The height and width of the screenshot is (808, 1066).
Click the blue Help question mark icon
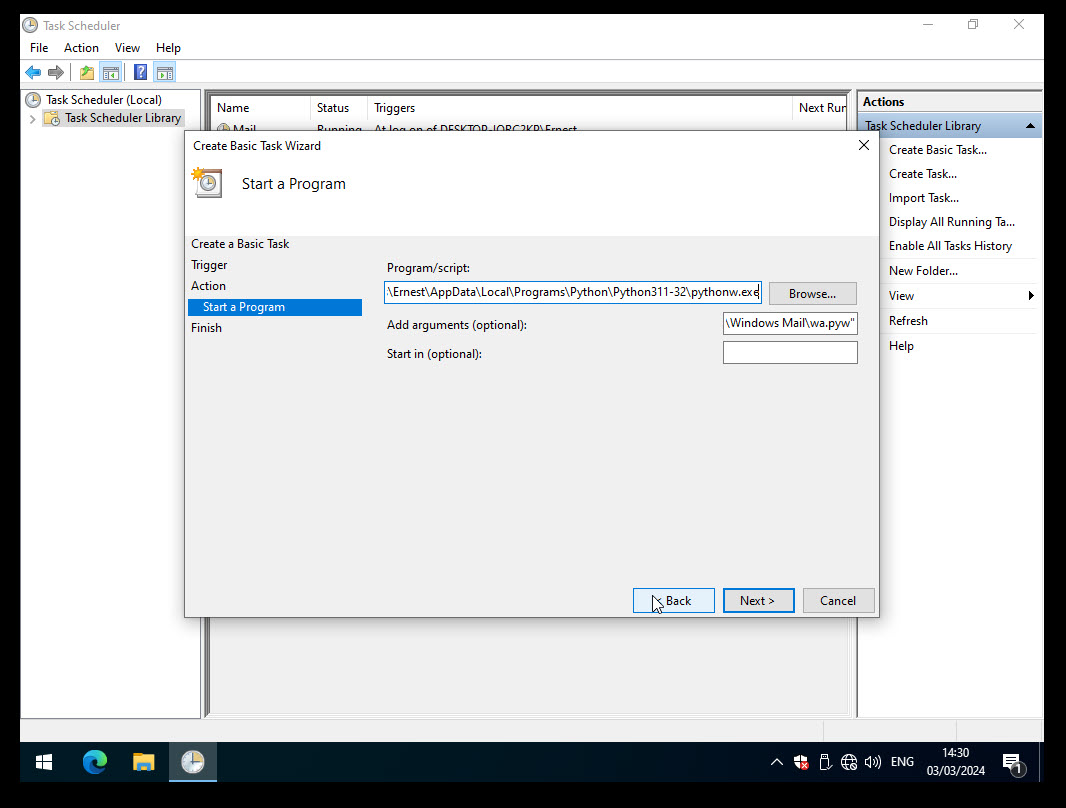pos(140,72)
